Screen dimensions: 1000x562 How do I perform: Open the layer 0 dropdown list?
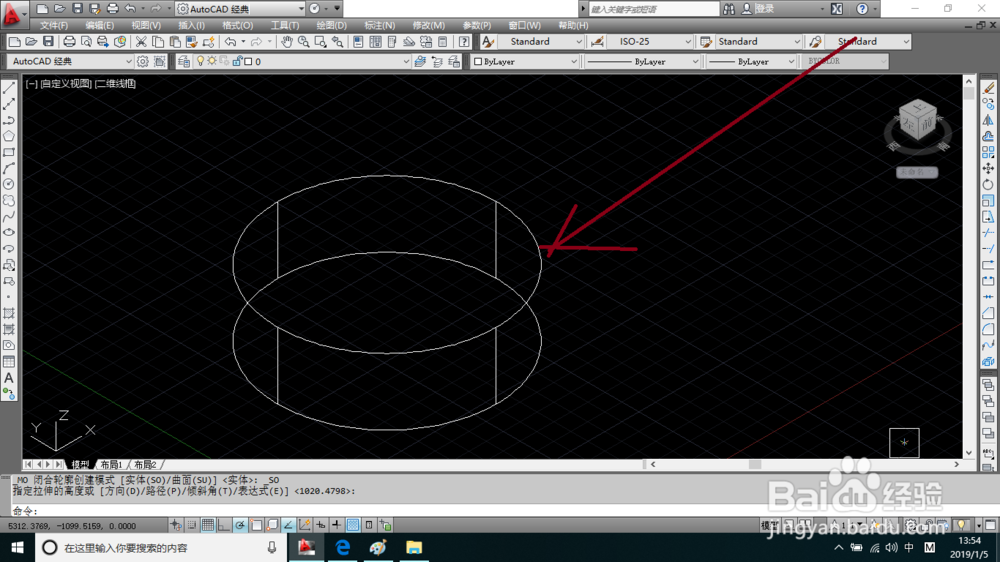click(x=302, y=61)
